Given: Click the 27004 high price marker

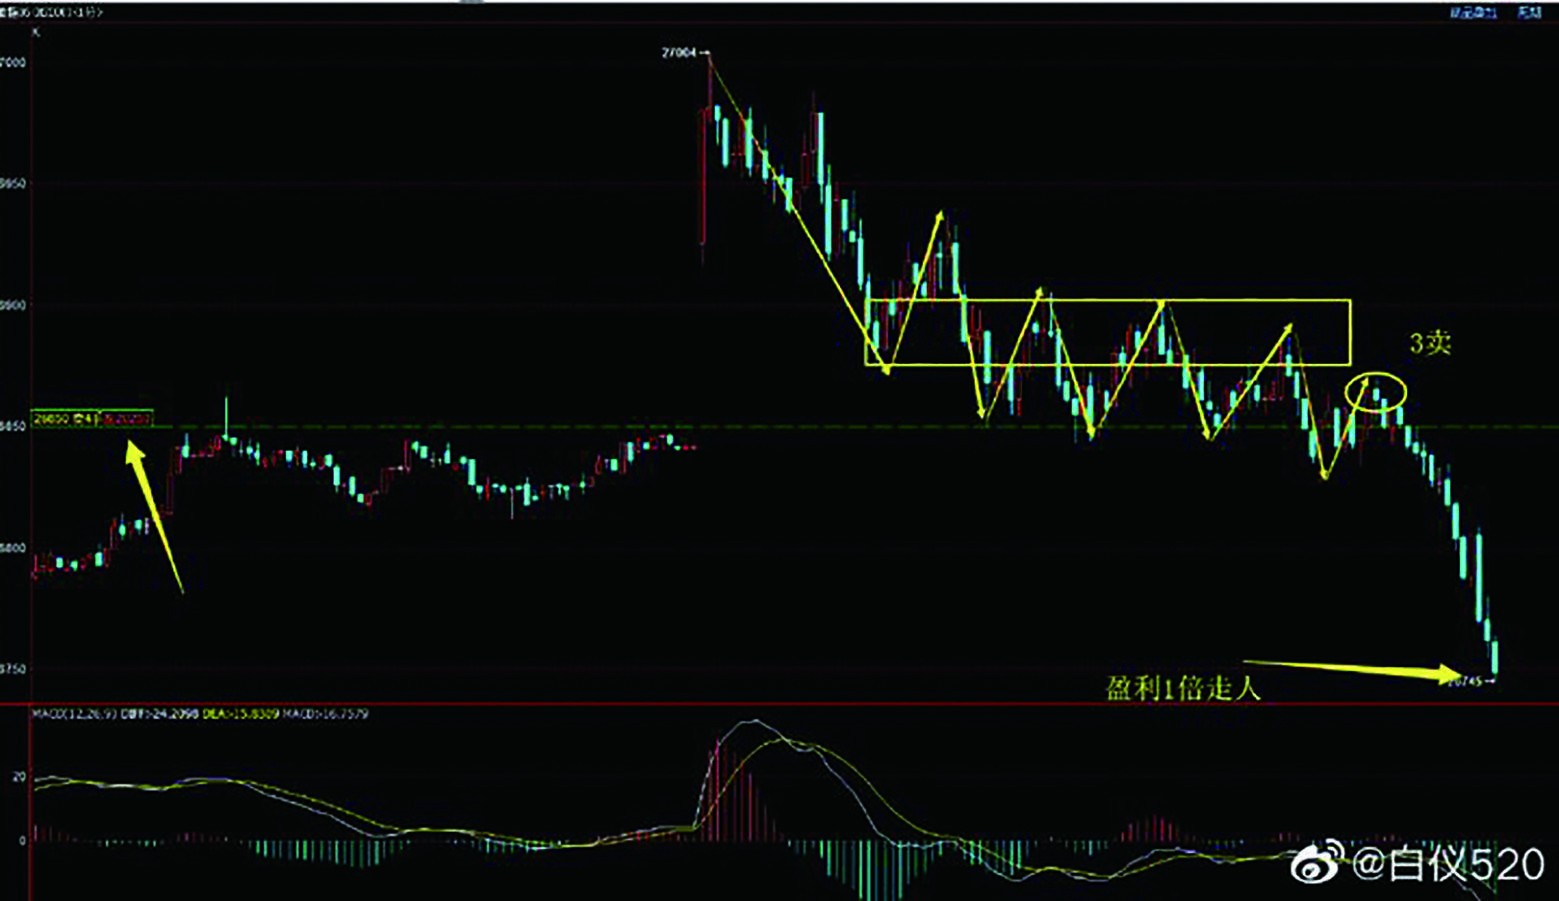Looking at the screenshot, I should 680,52.
